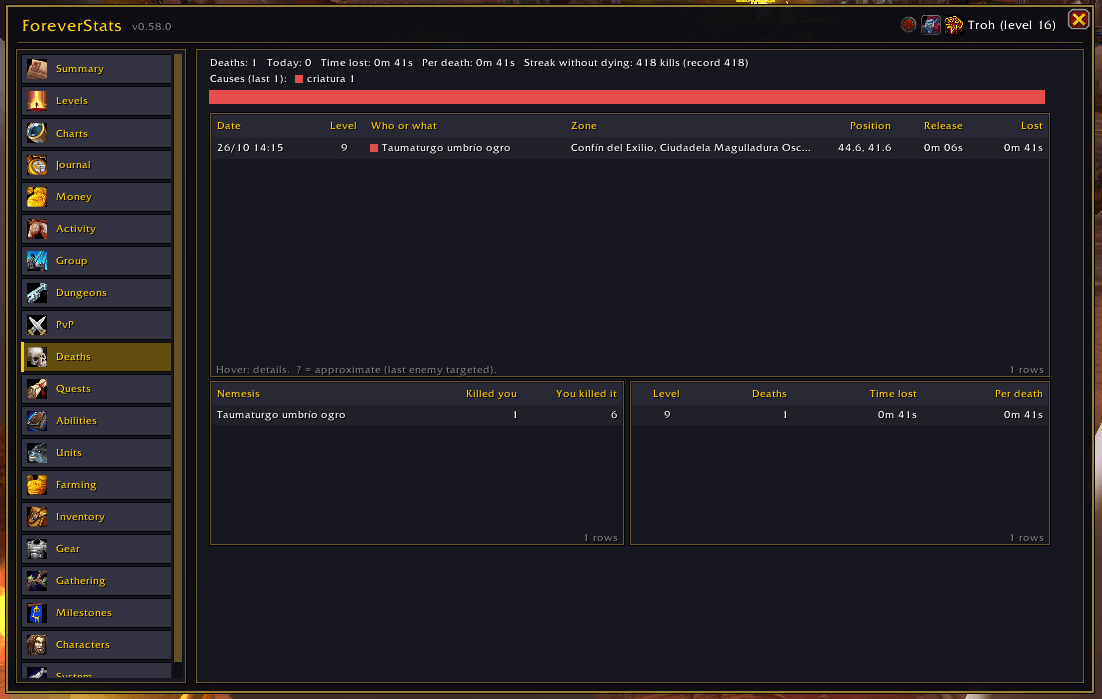
Task: Click the Dungeons key icon
Action: pos(37,293)
